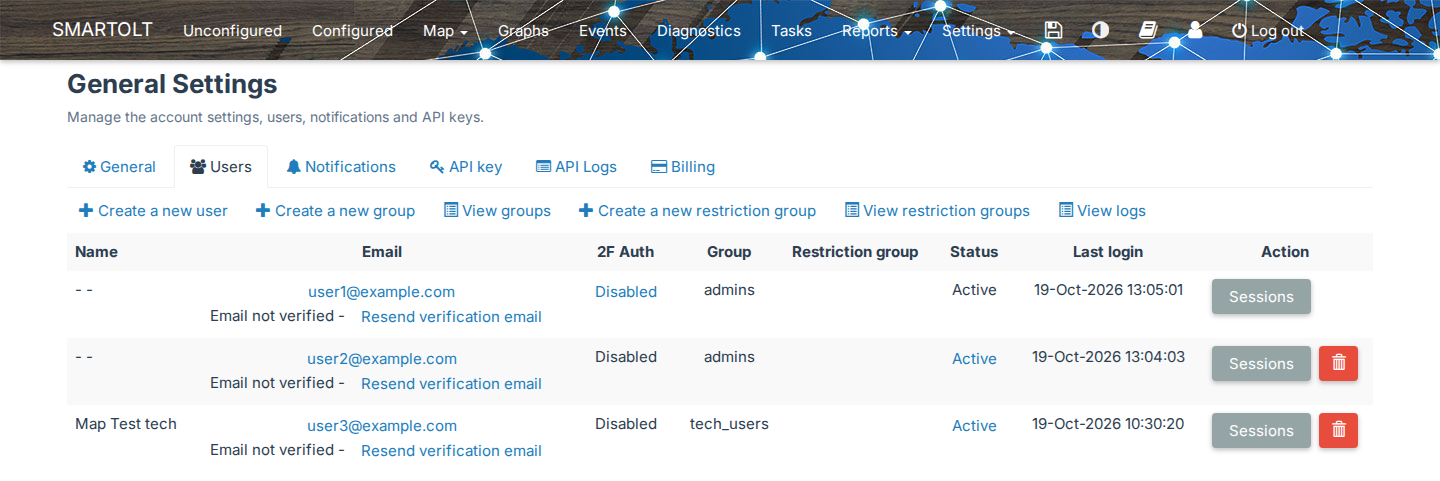Open the user profile icon

pos(1195,30)
